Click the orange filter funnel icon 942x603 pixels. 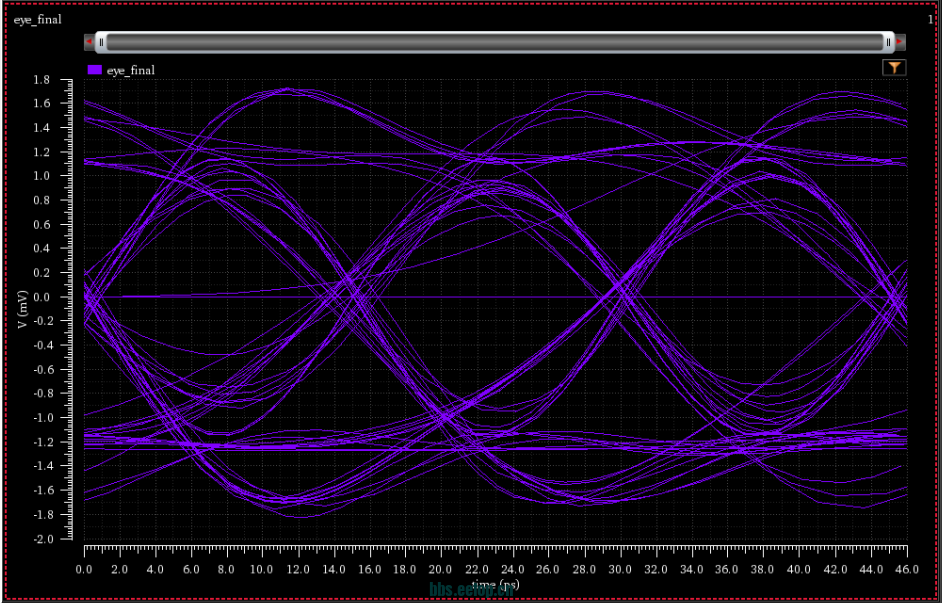tap(894, 68)
